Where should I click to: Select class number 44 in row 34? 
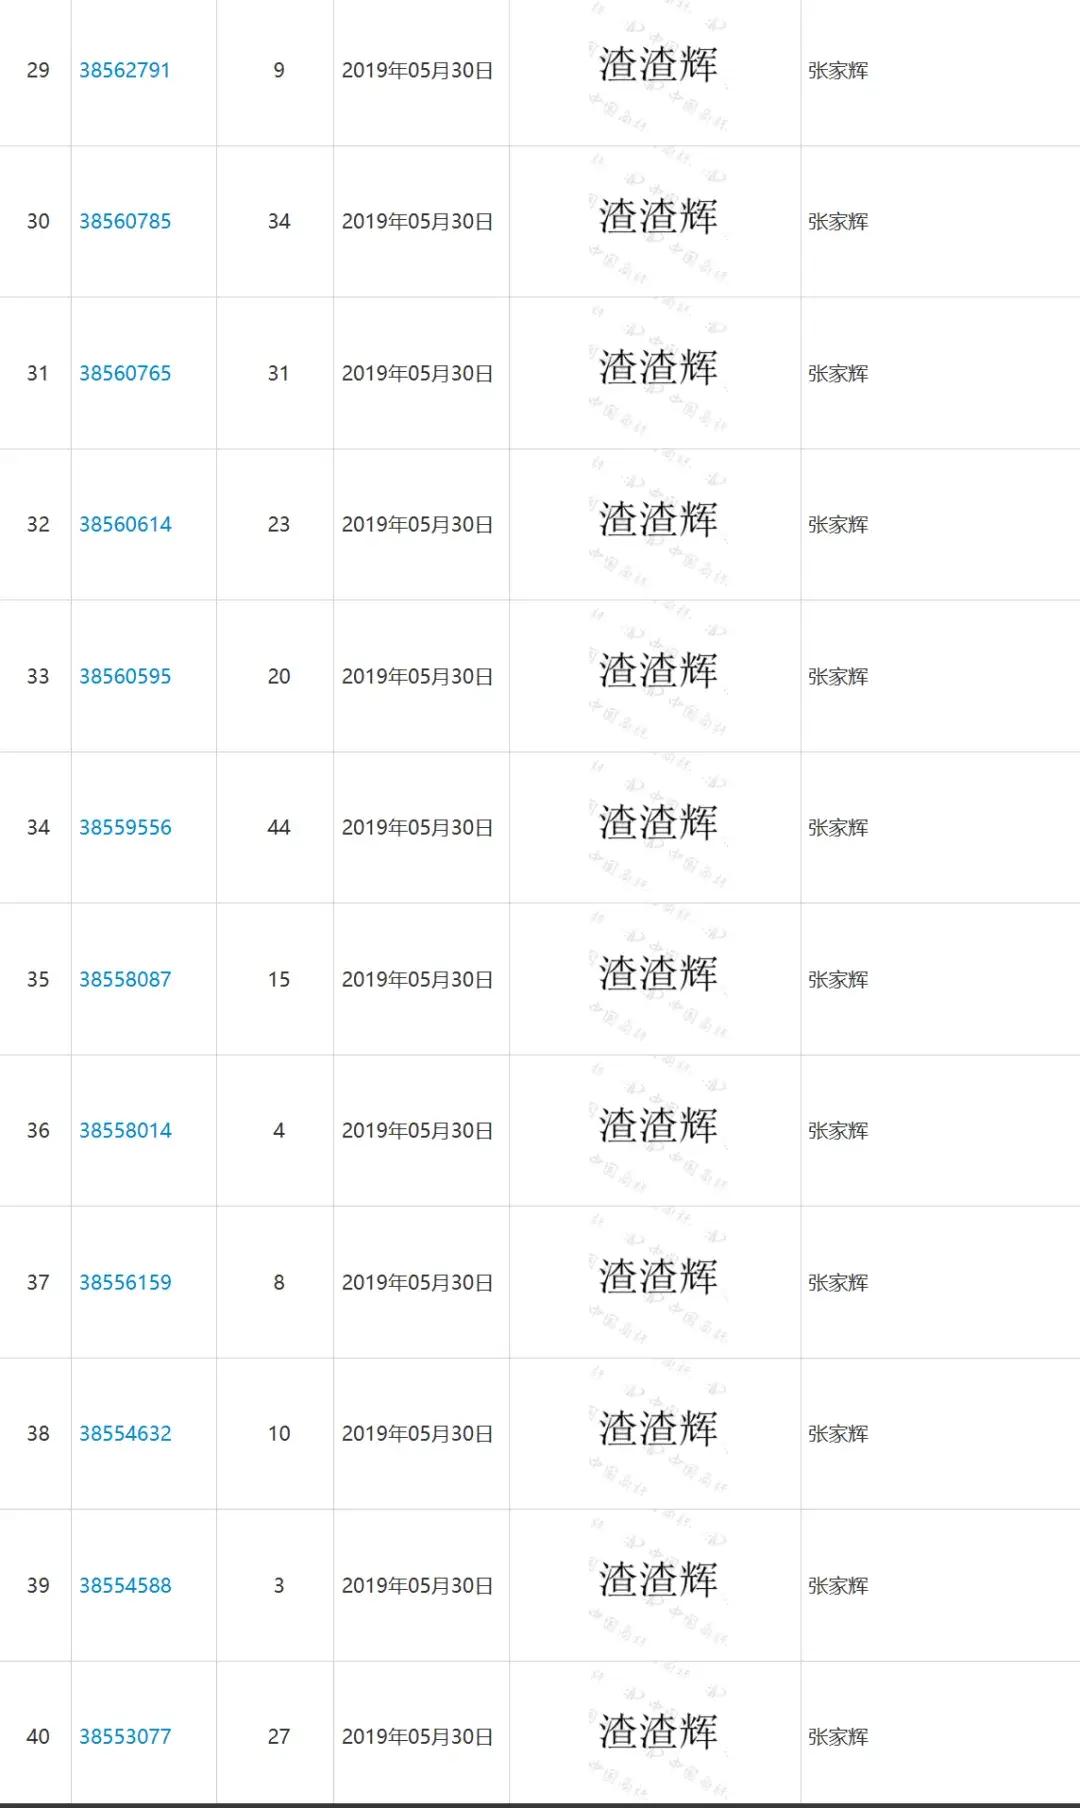tap(278, 827)
